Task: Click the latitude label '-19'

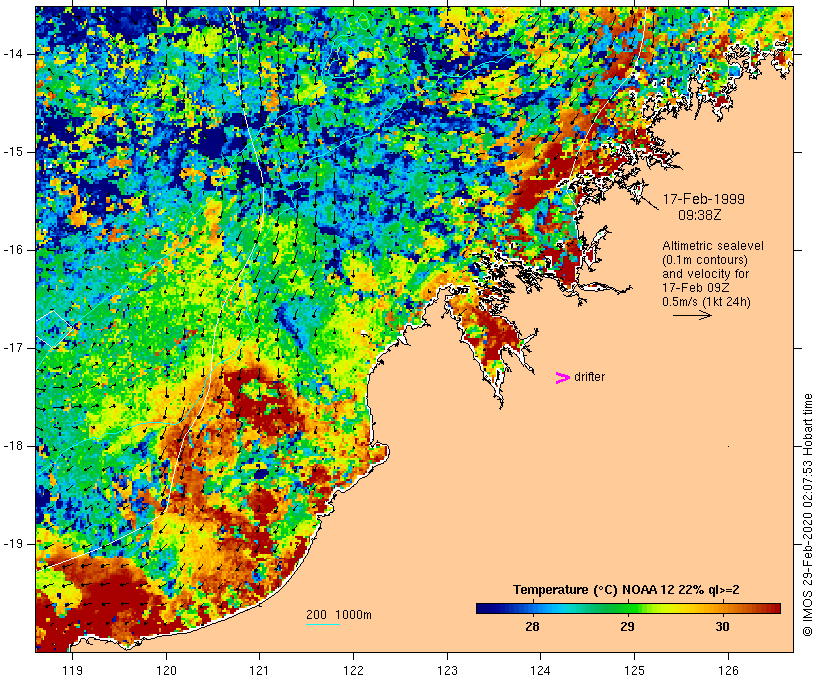Action: click(14, 544)
